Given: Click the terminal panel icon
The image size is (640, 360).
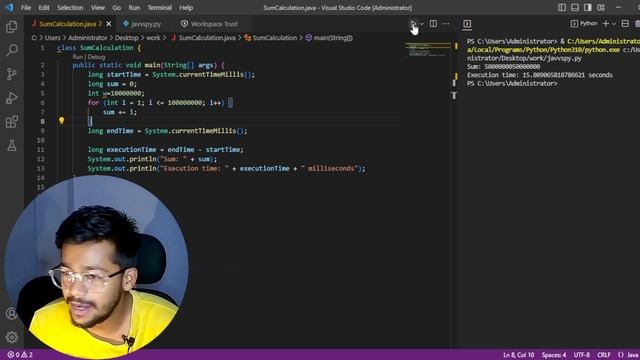Looking at the screenshot, I should (467, 24).
